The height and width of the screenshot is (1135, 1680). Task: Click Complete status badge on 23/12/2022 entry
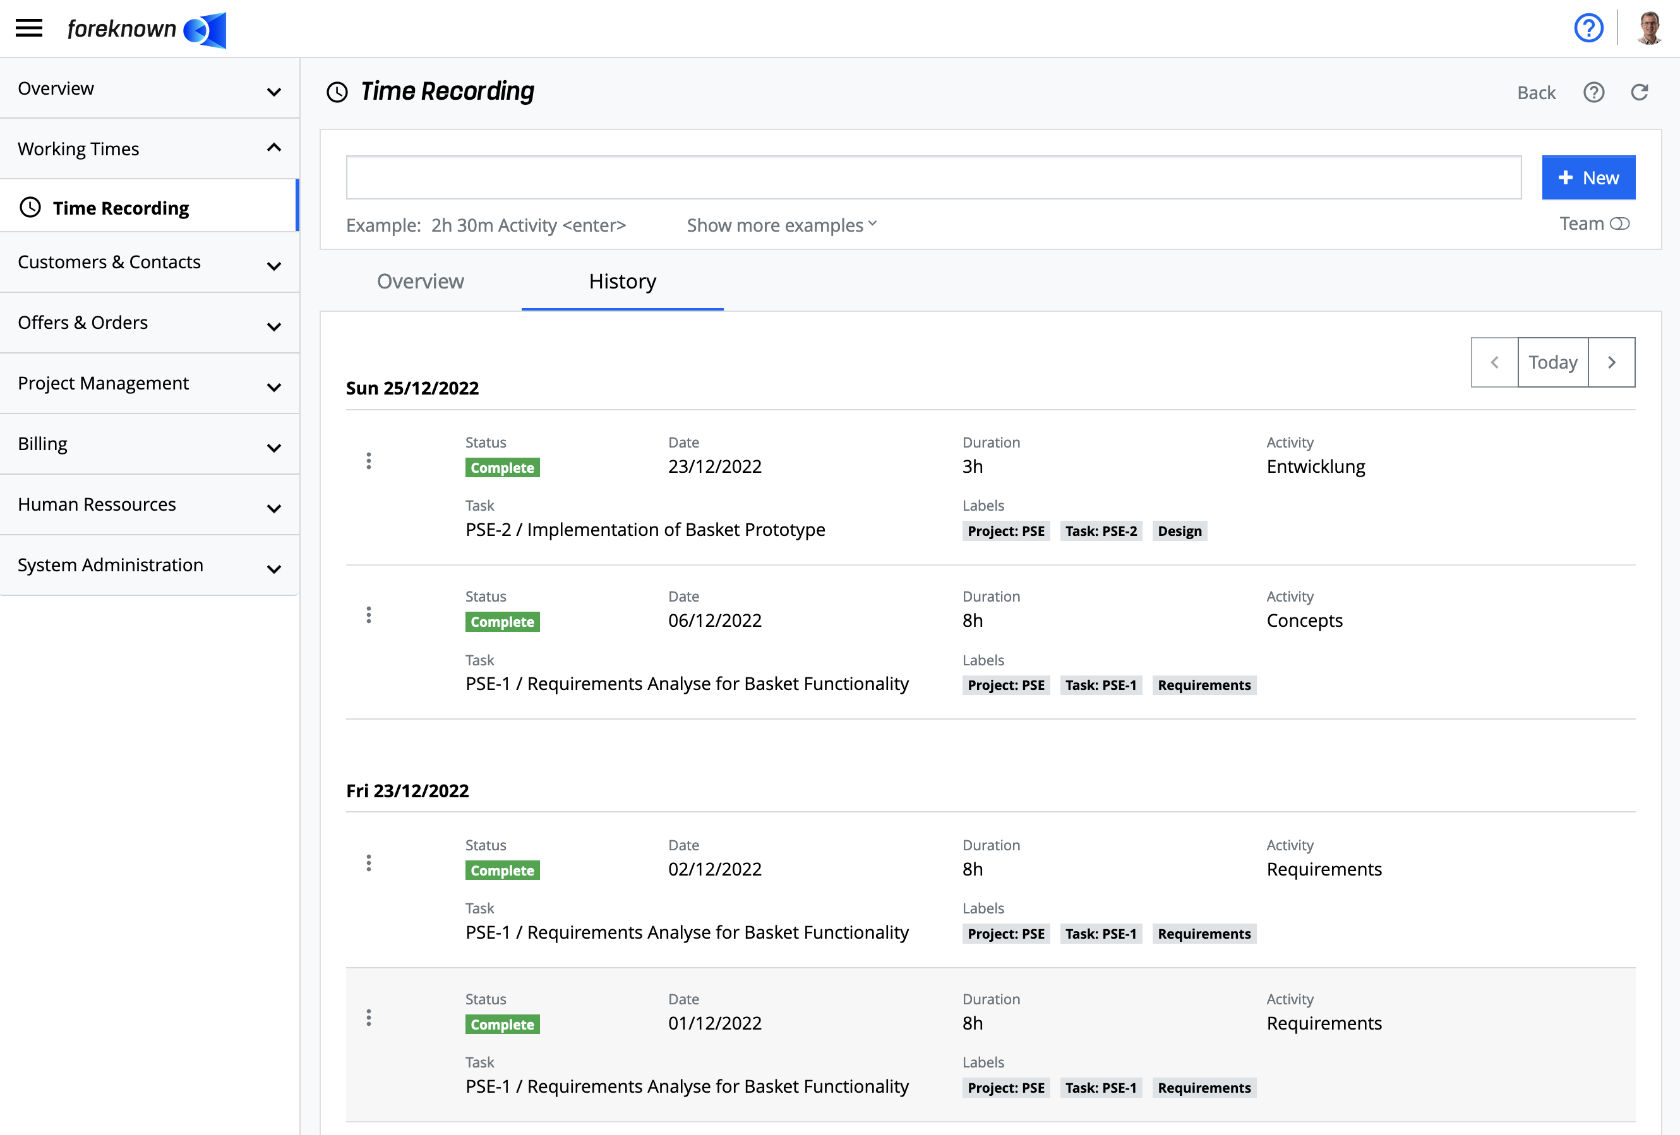point(502,468)
